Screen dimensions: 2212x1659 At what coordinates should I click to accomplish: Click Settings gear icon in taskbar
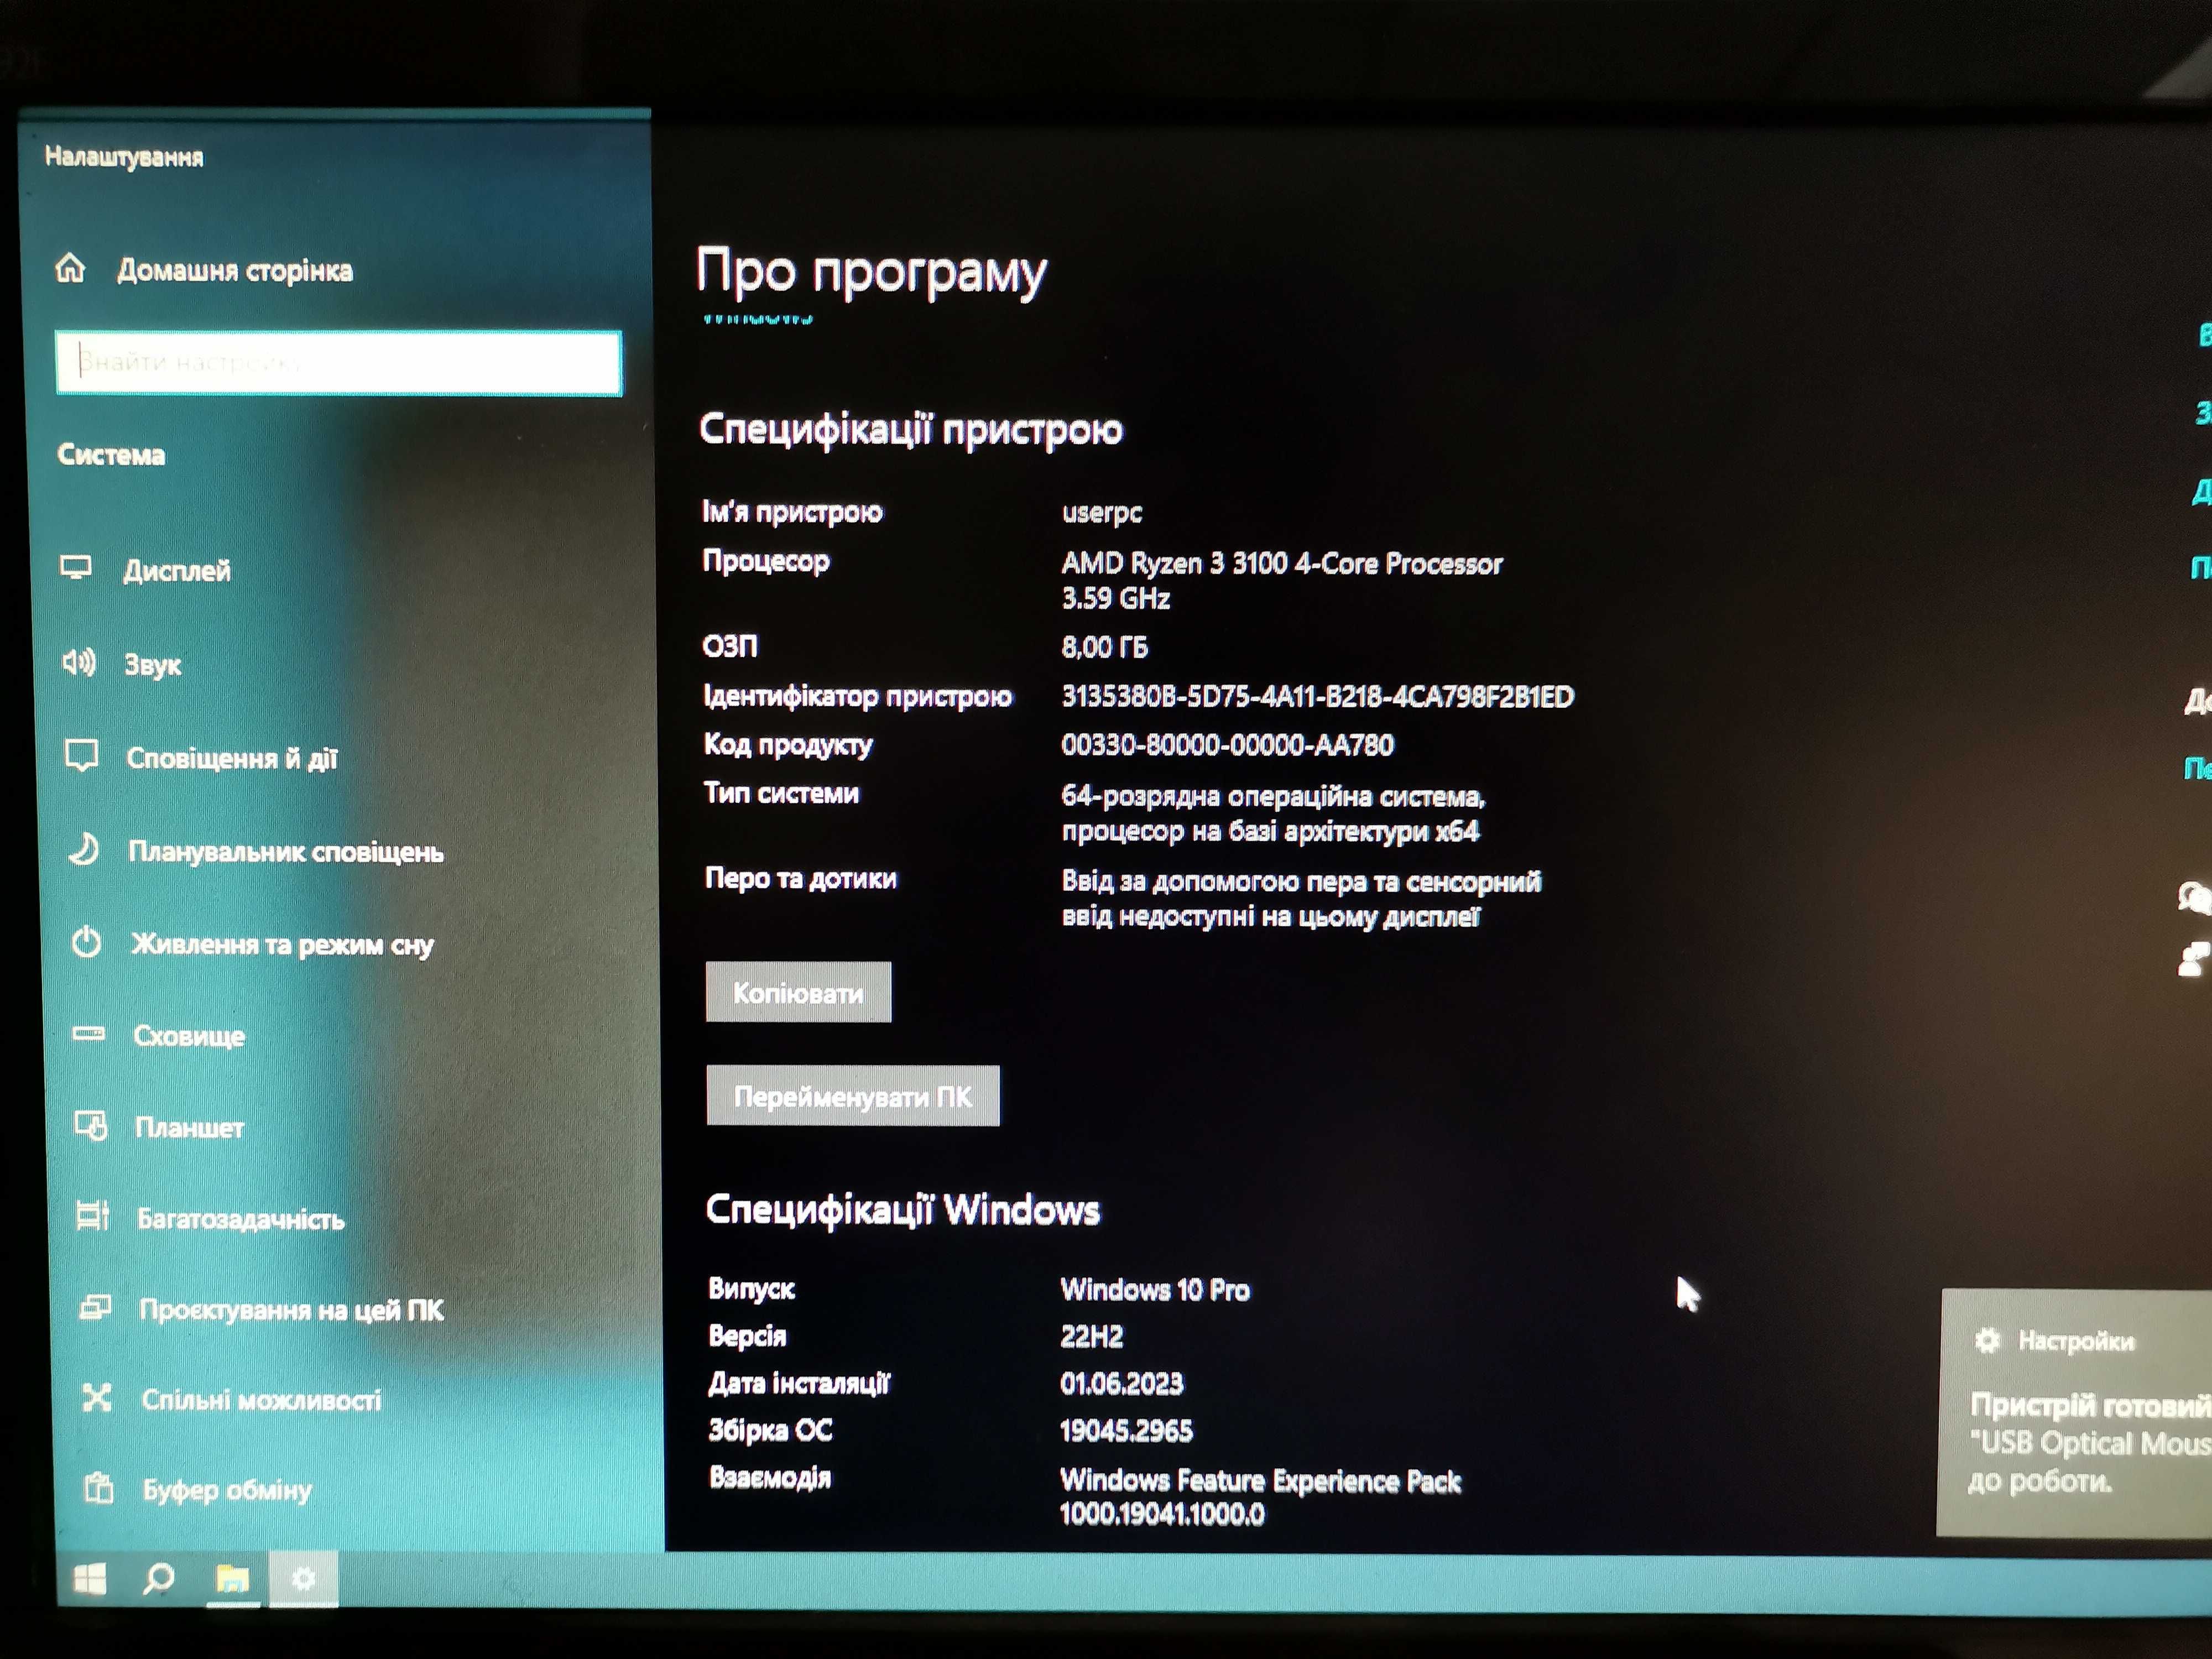[304, 1579]
